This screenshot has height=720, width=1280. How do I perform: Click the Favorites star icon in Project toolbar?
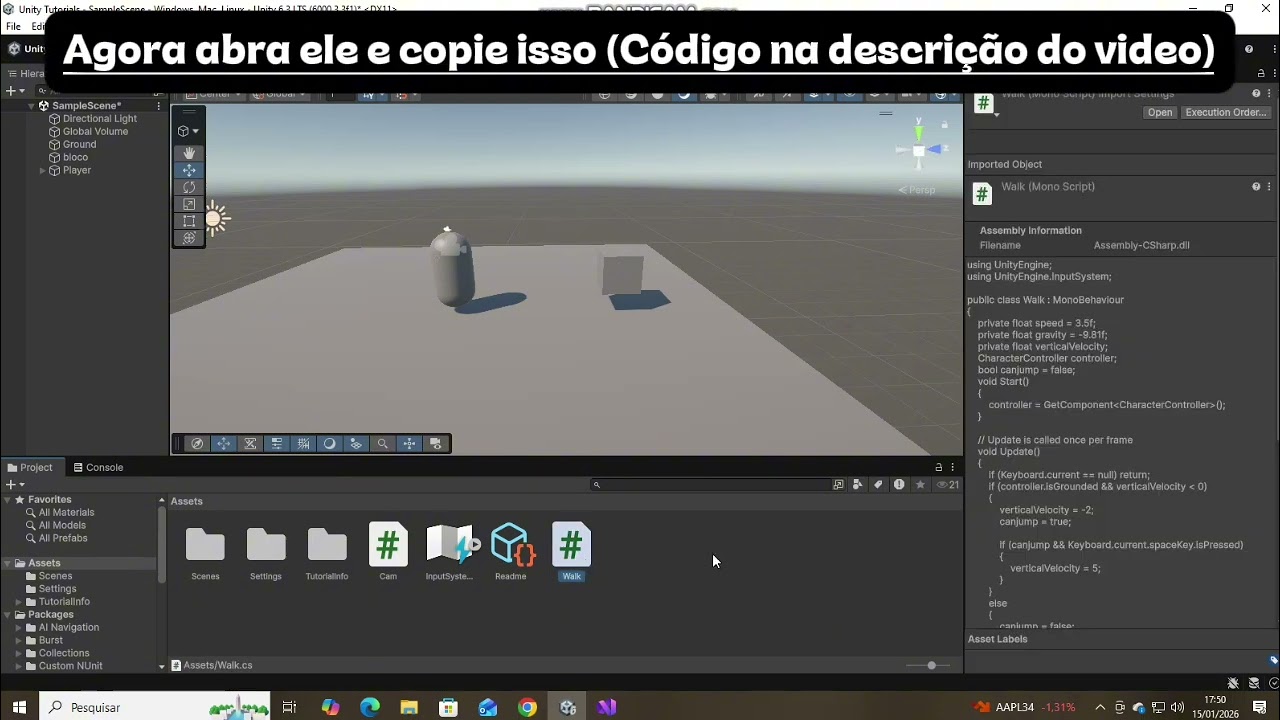click(x=920, y=485)
